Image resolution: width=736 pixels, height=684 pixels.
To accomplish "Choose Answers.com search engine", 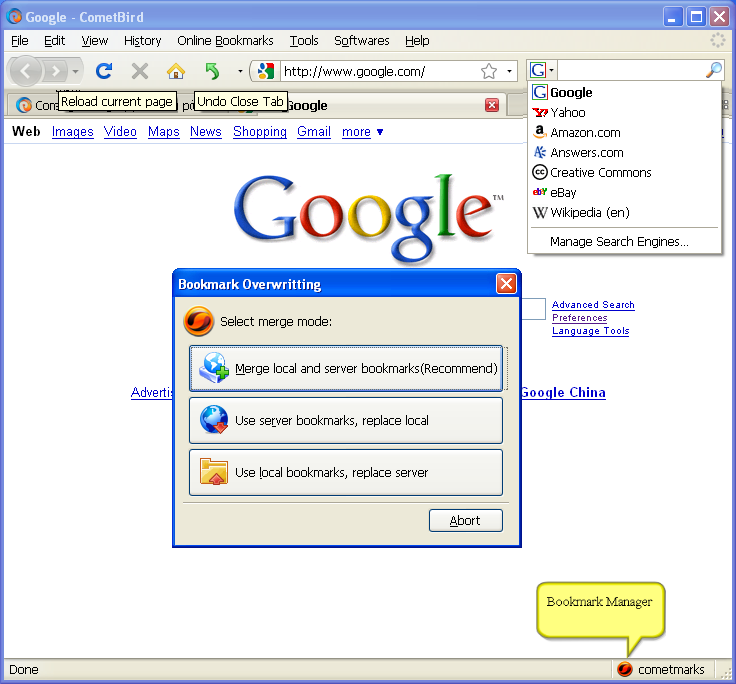I will pos(624,153).
